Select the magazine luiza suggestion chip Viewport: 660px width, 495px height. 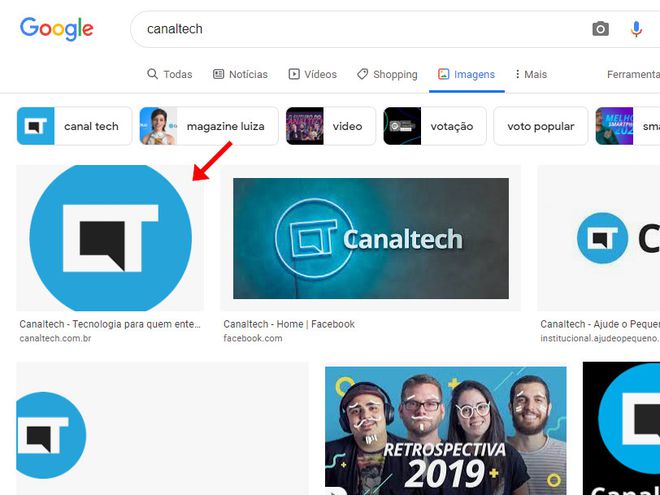click(x=209, y=126)
